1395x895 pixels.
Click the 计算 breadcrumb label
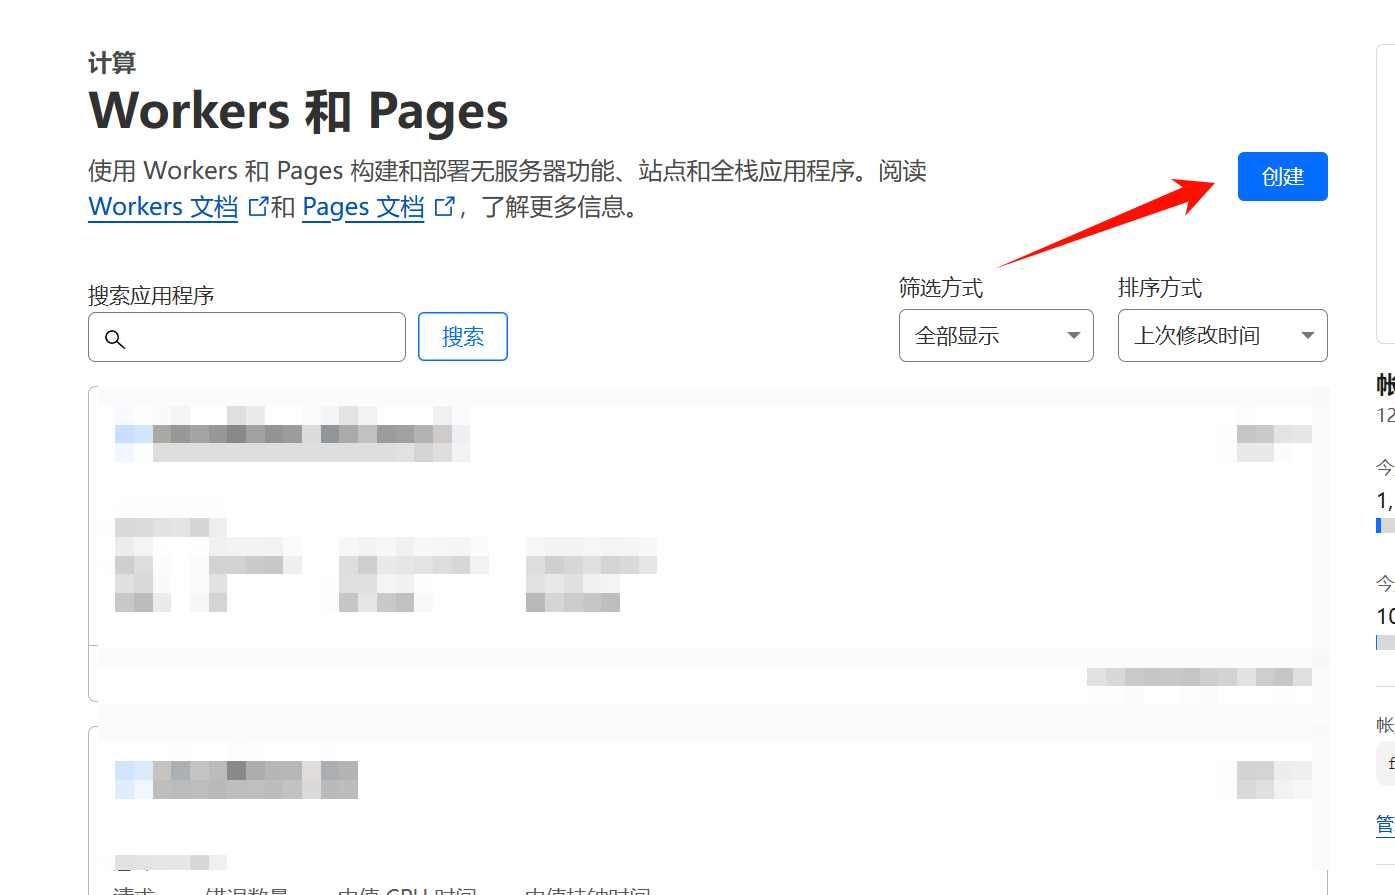tap(112, 63)
